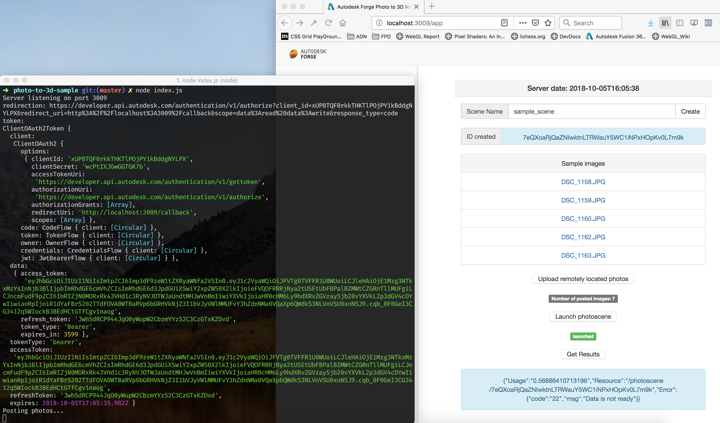Focus the browser Search box
The image size is (720, 423).
[591, 23]
